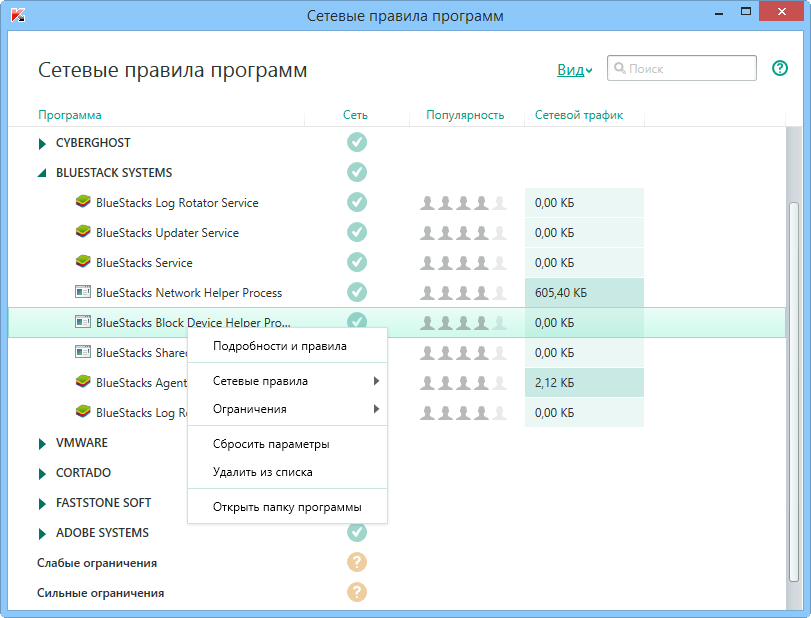Click the network status icon for ADOBE SYSTEMS
This screenshot has height=618, width=811.
357,532
